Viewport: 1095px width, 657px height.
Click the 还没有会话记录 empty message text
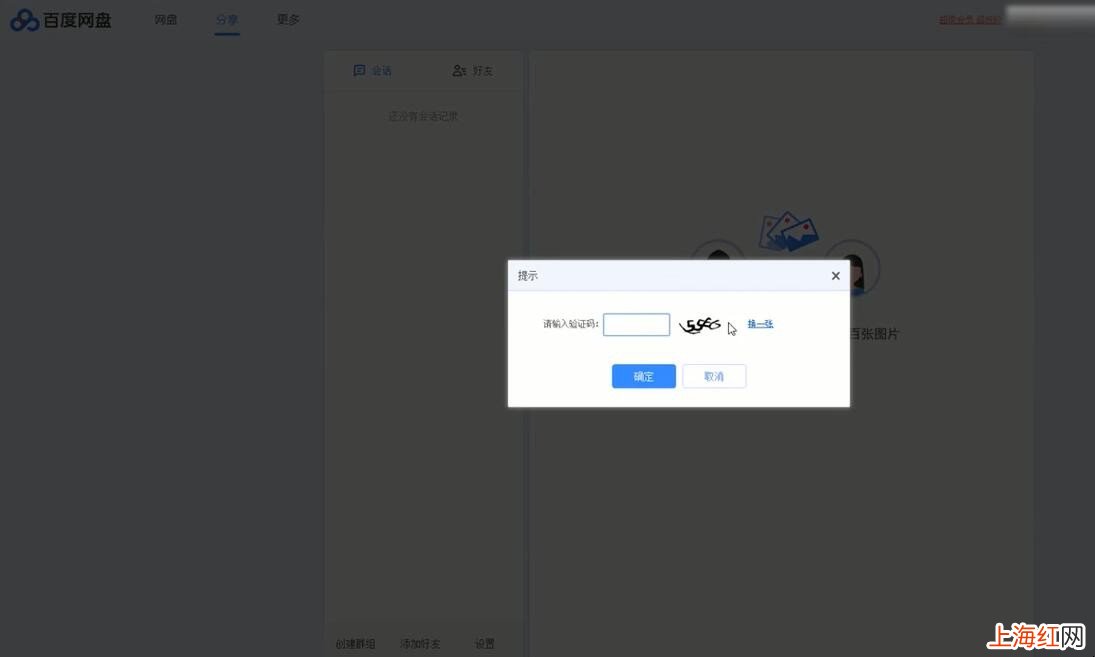pos(423,116)
